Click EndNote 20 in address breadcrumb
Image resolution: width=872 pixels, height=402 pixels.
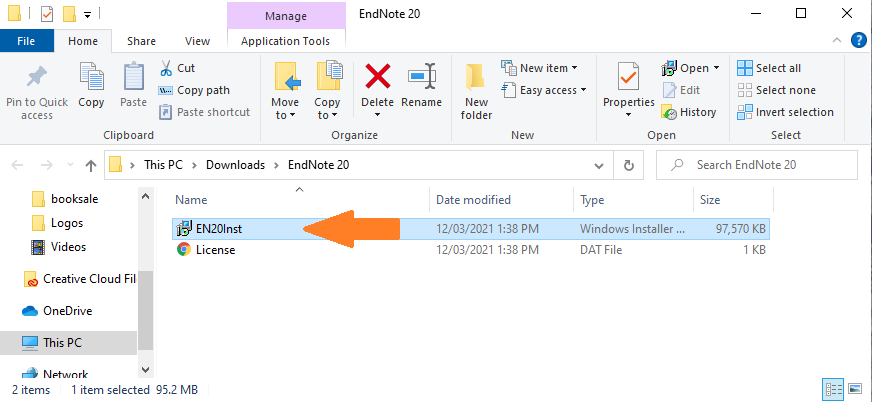pyautogui.click(x=319, y=165)
